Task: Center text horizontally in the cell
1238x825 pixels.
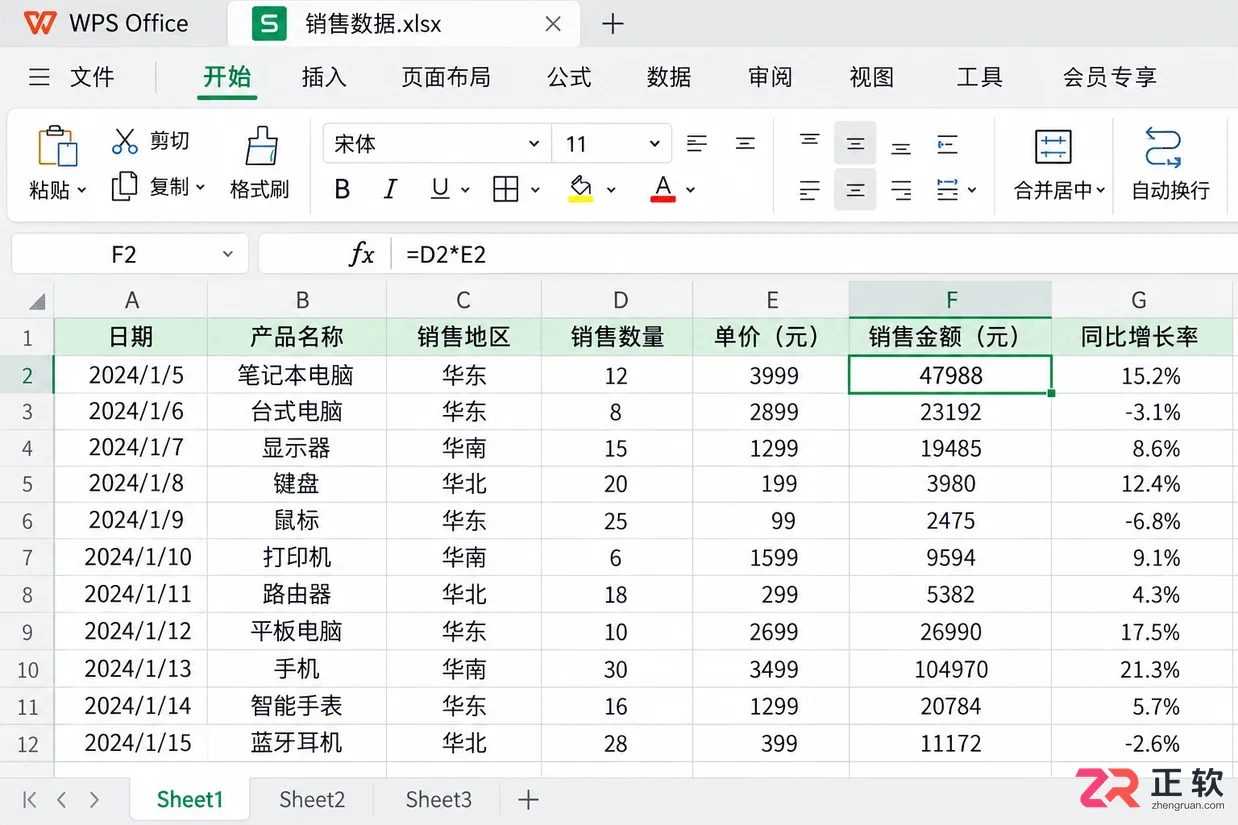Action: (855, 190)
